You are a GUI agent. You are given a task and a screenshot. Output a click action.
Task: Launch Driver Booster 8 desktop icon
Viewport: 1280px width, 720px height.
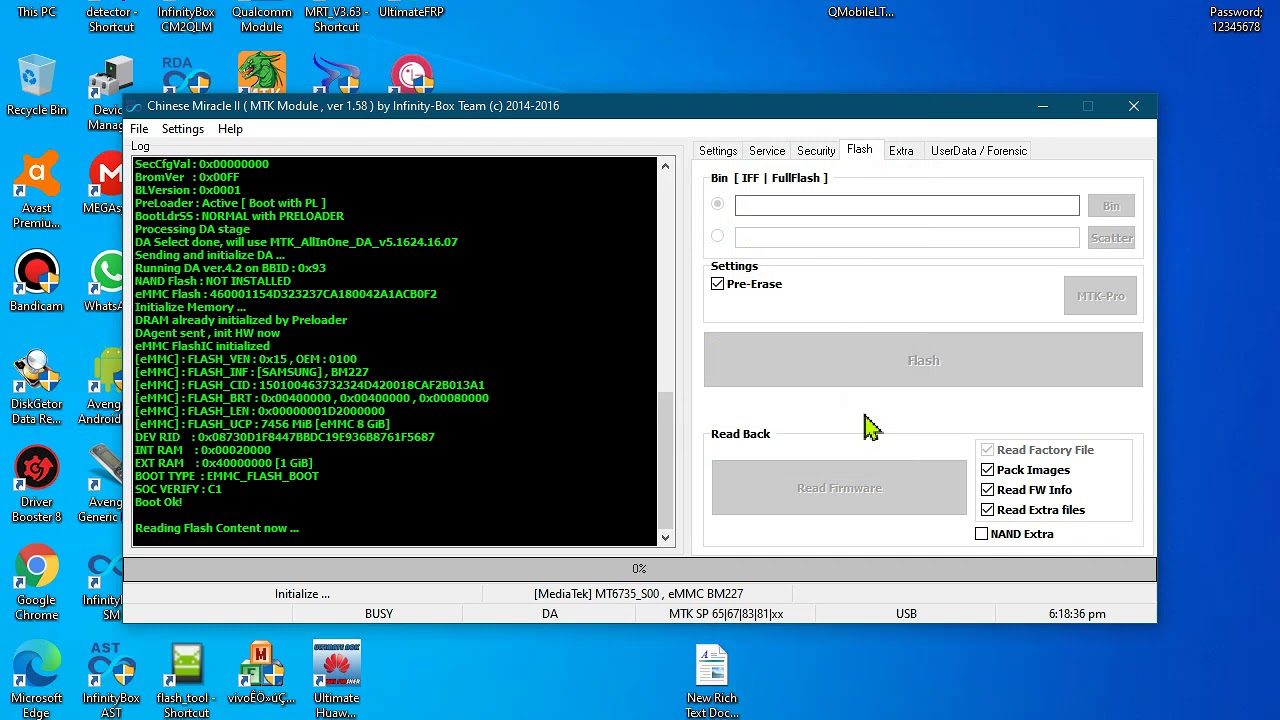point(36,484)
